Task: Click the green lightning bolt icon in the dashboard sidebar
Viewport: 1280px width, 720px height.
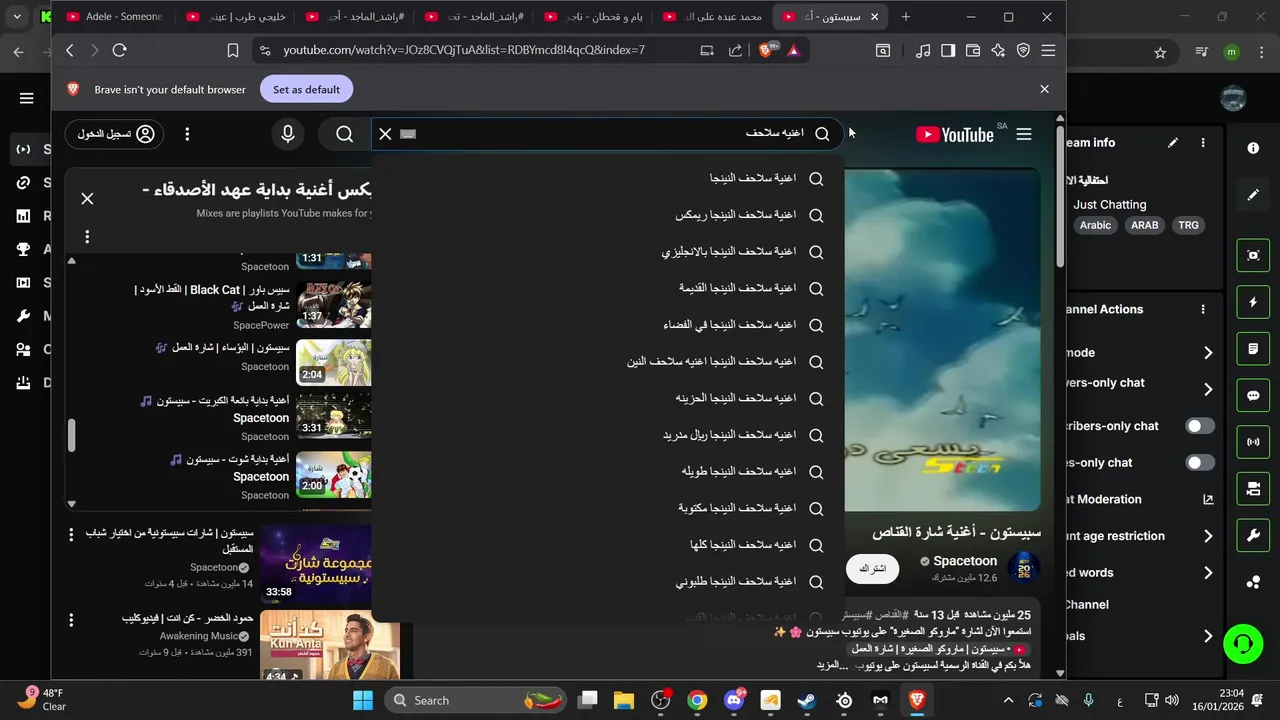Action: click(x=1253, y=302)
